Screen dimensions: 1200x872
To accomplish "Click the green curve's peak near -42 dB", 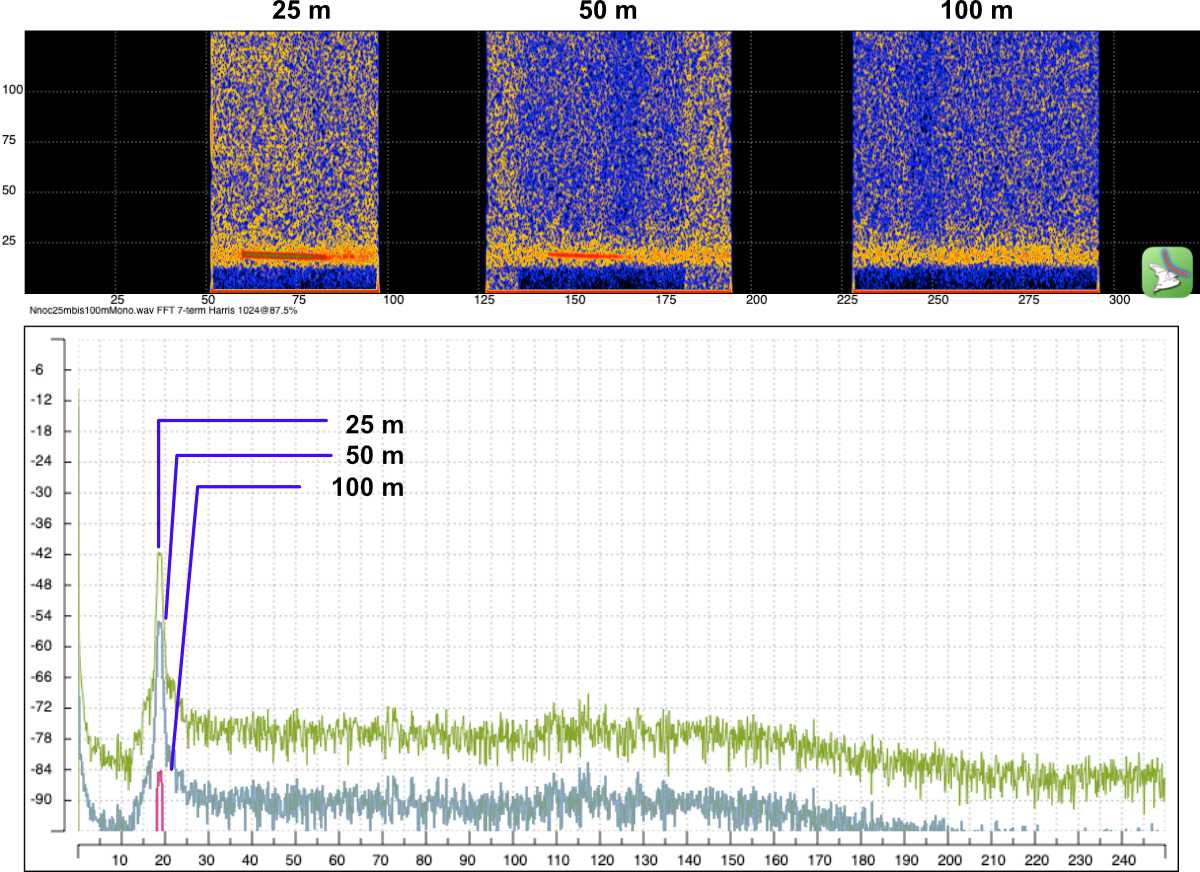I will (159, 553).
